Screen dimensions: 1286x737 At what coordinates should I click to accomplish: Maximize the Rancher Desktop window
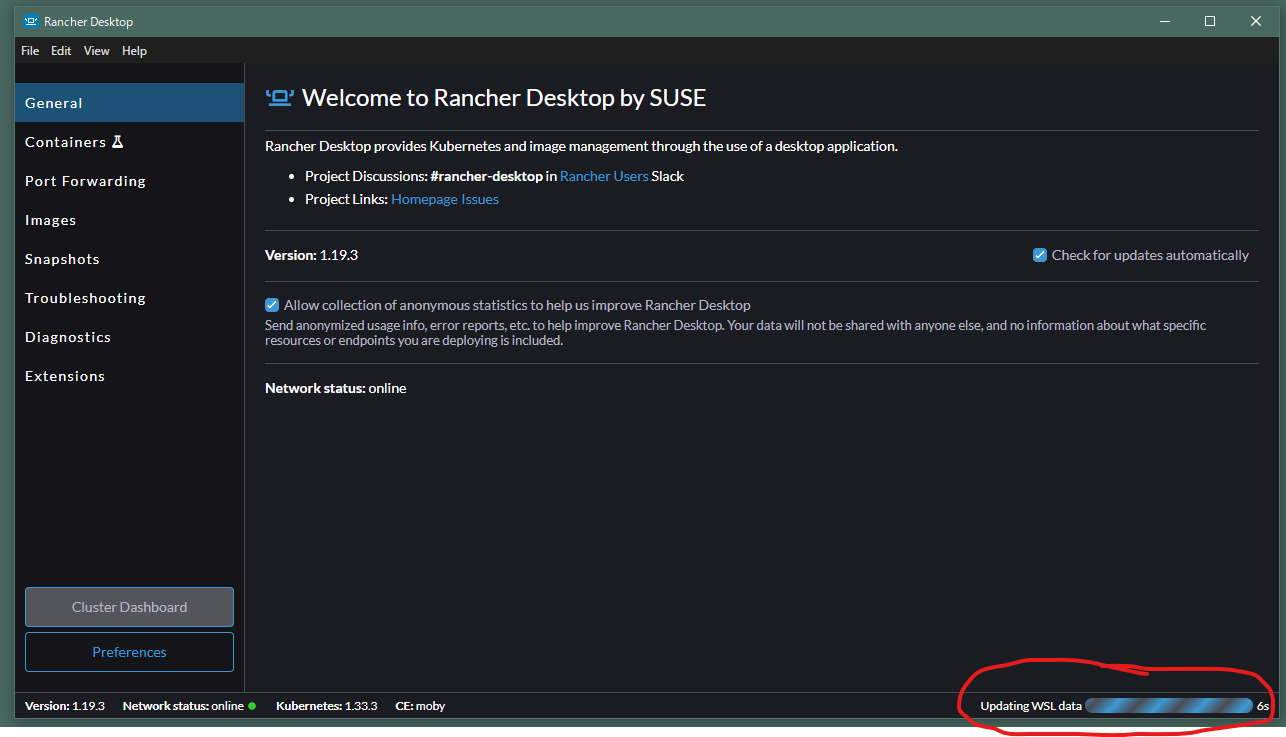1210,21
